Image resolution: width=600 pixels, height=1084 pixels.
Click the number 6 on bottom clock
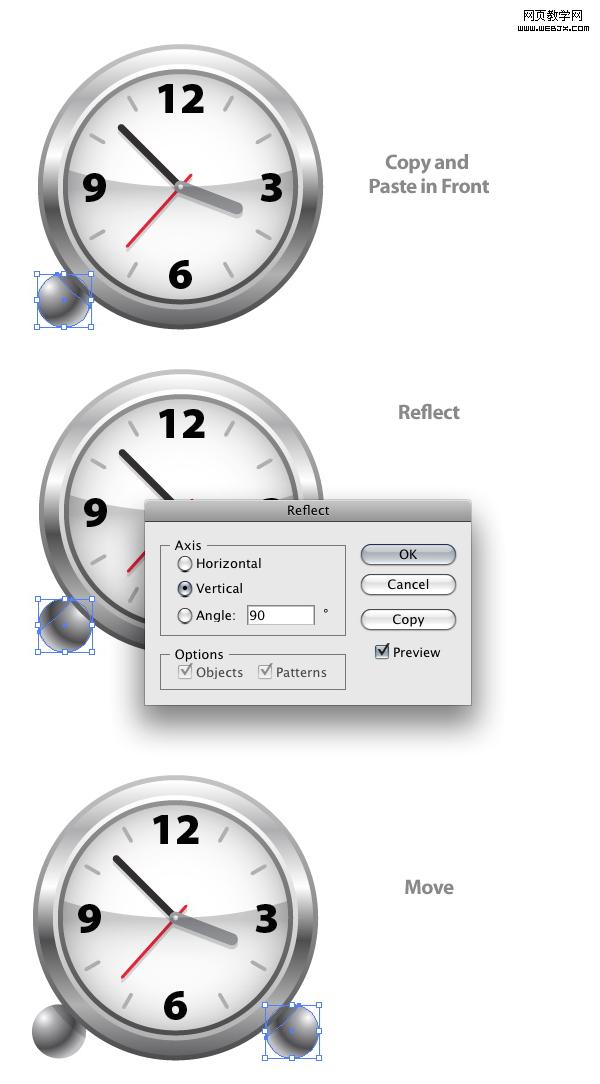pos(176,1005)
